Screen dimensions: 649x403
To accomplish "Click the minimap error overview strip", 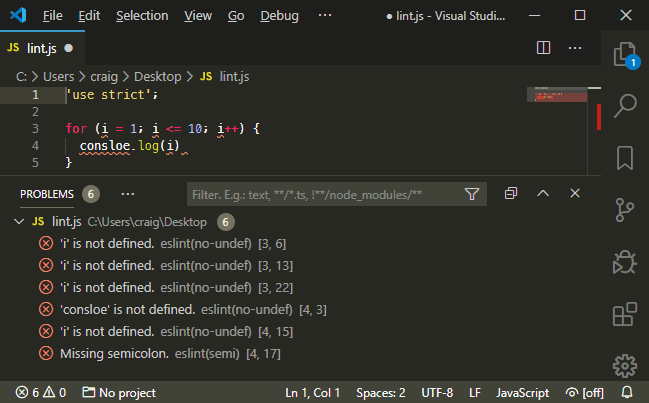I will click(598, 115).
